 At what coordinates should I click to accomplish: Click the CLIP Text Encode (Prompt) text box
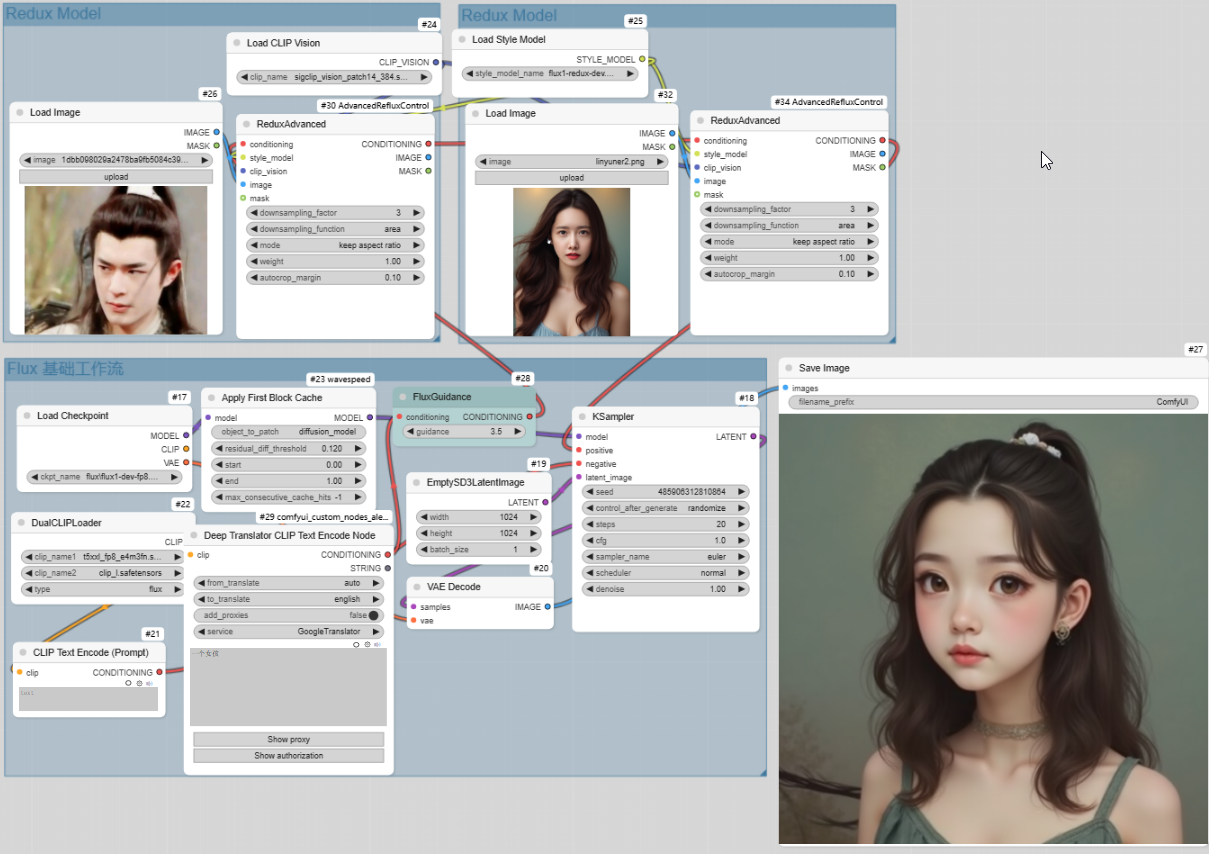88,699
